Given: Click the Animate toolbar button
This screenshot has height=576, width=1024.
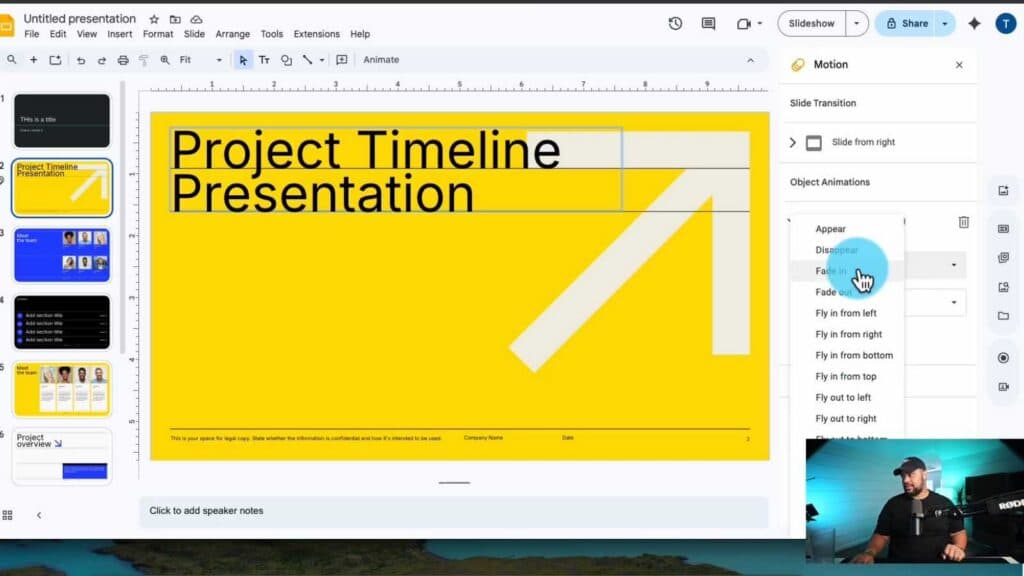Looking at the screenshot, I should click(381, 60).
